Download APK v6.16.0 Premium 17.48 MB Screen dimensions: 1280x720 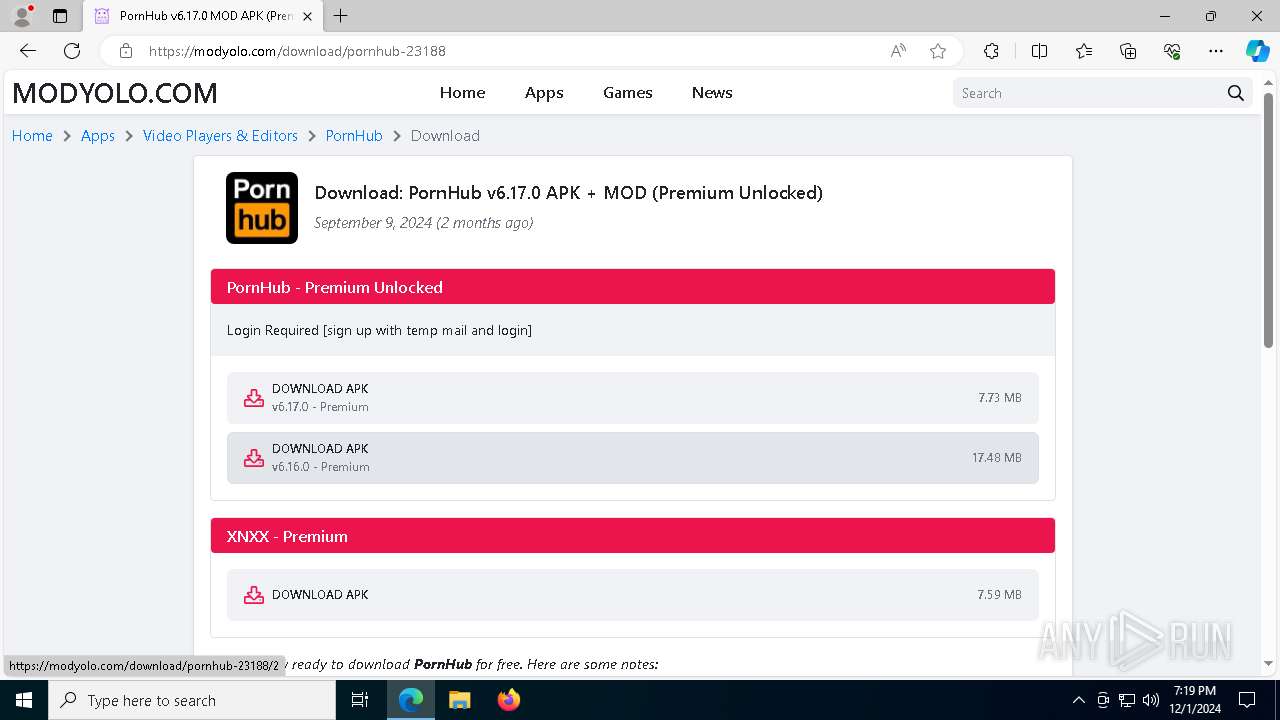pyautogui.click(x=633, y=458)
